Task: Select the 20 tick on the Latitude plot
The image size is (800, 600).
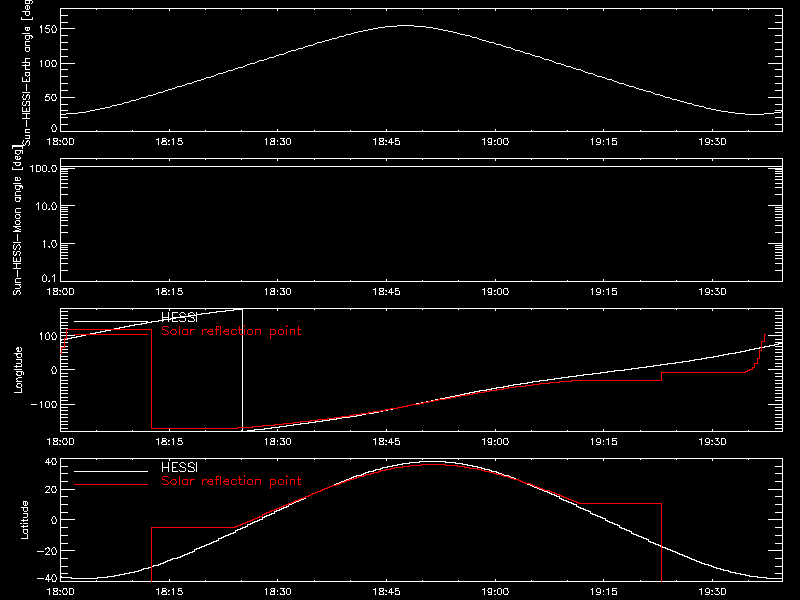Action: [51, 490]
